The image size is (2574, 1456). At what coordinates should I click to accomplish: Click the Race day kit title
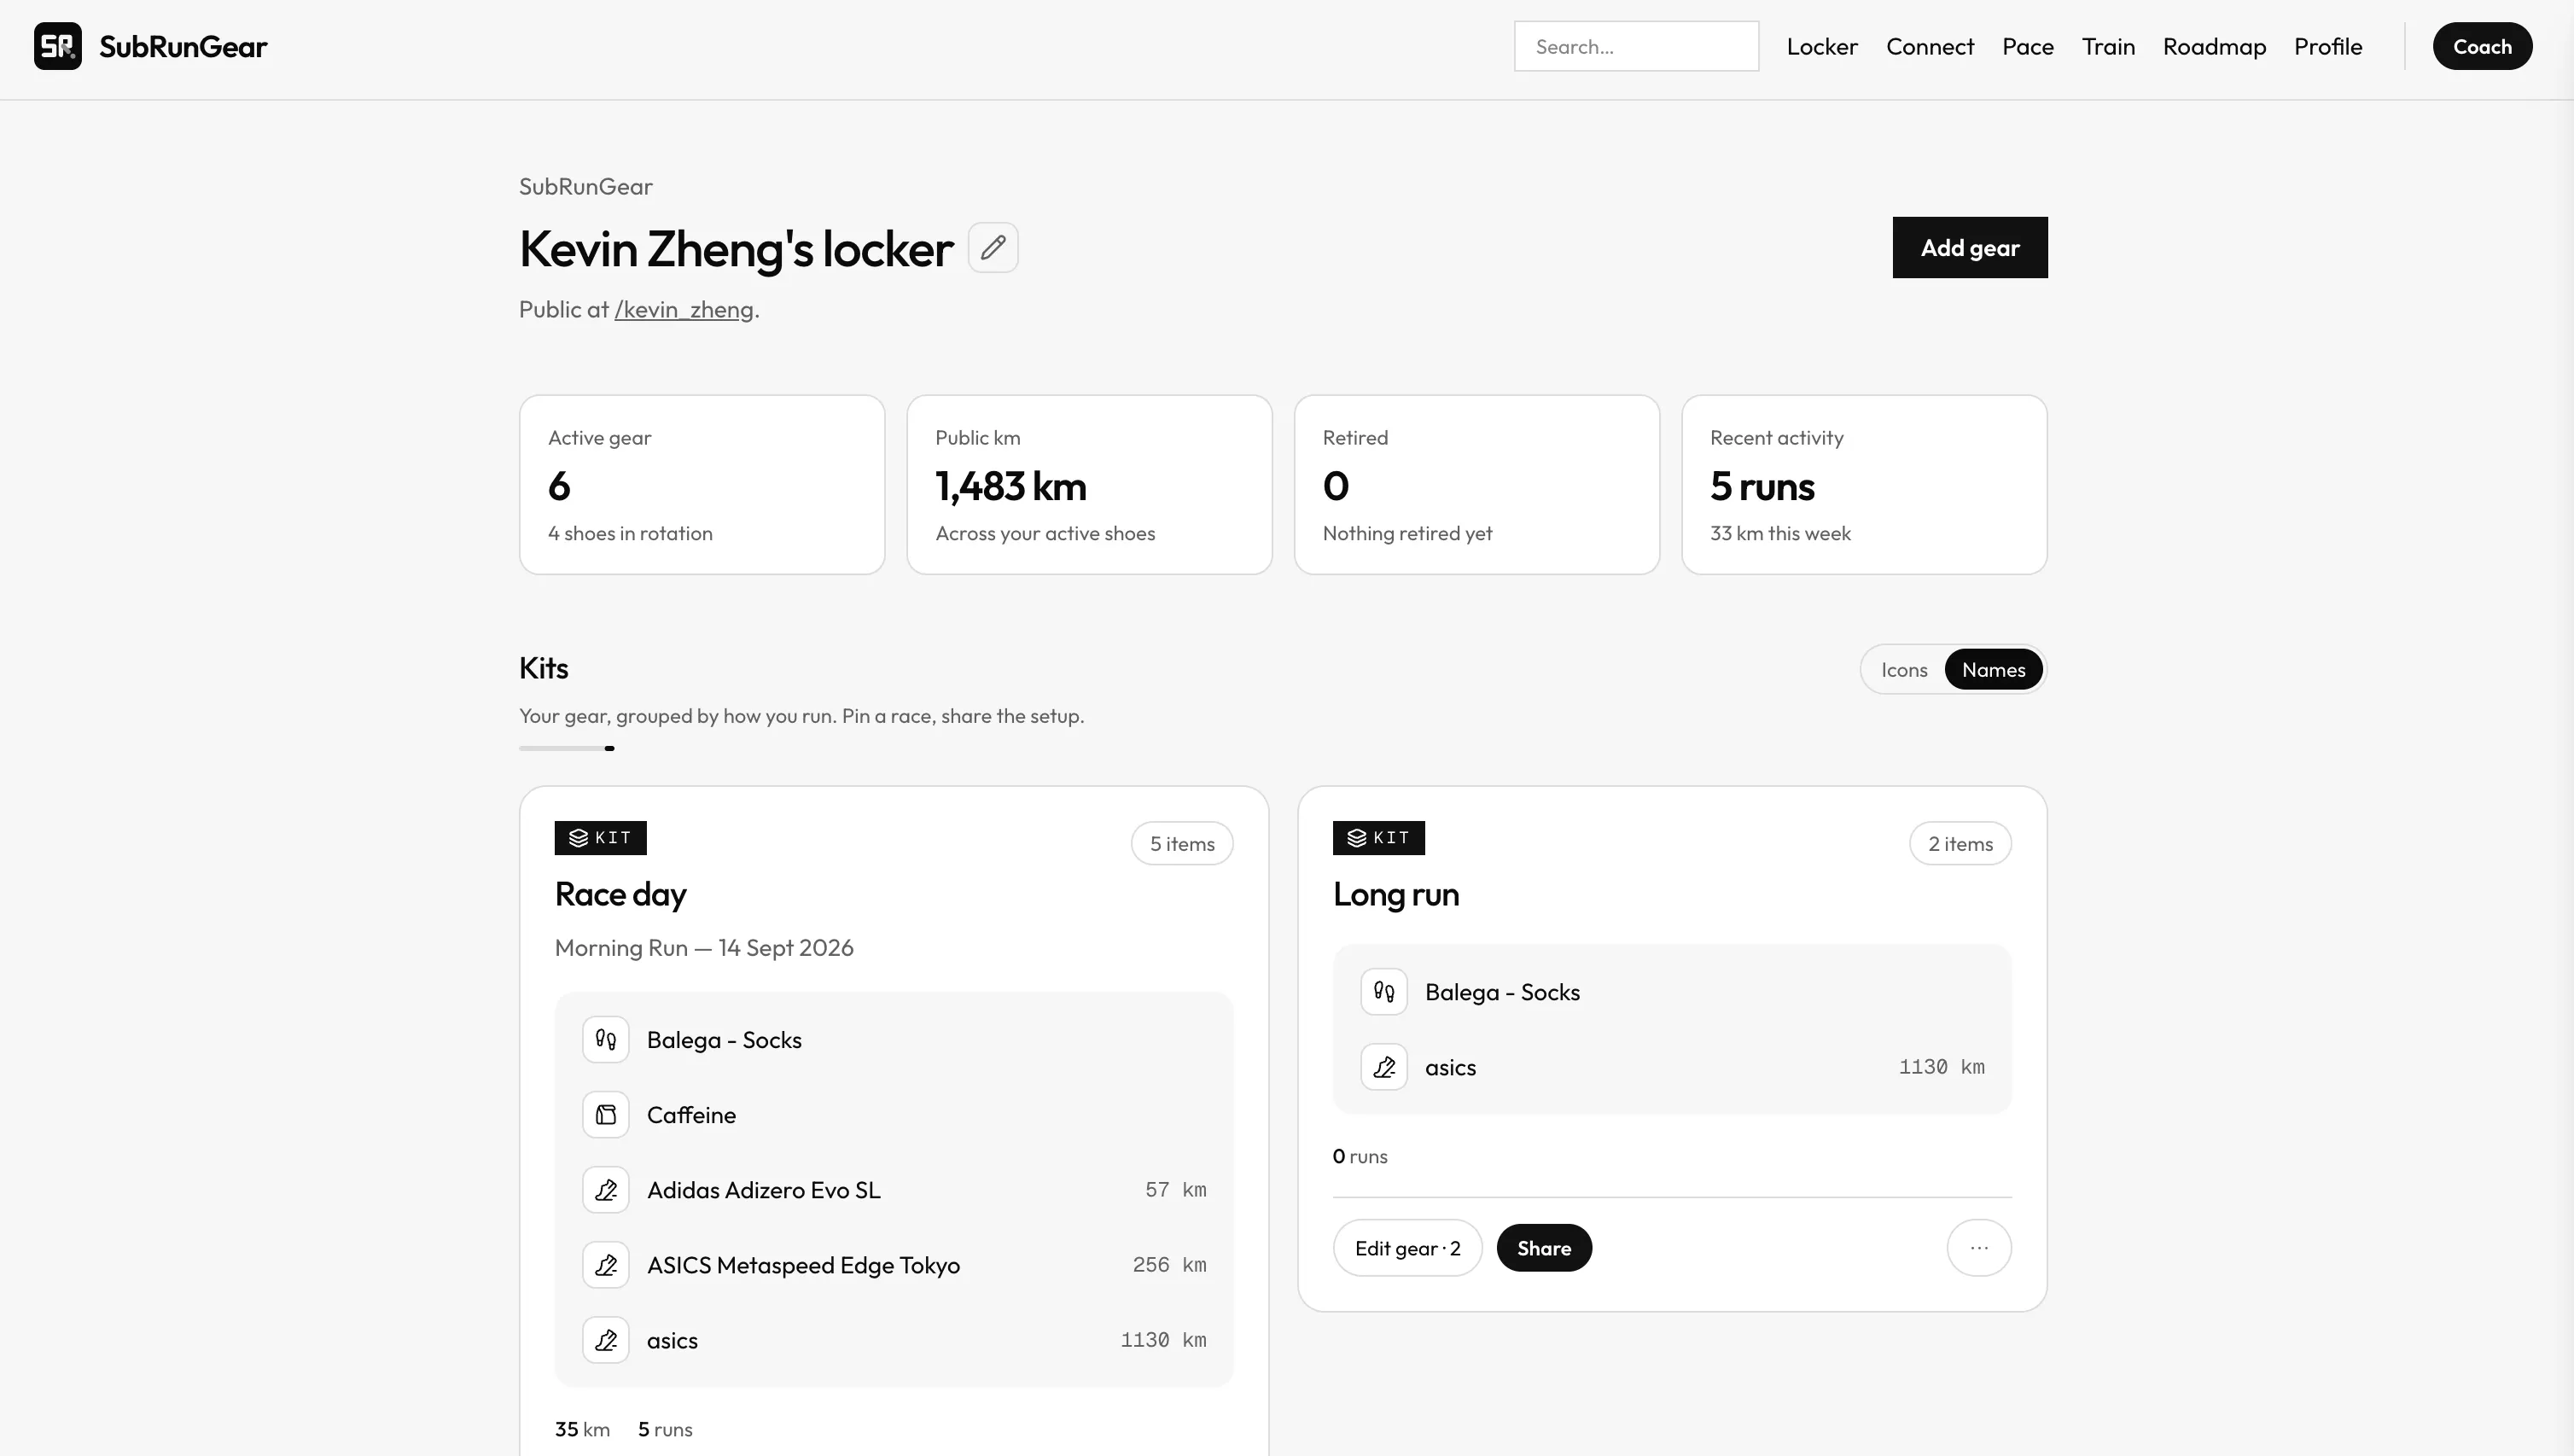click(x=621, y=894)
